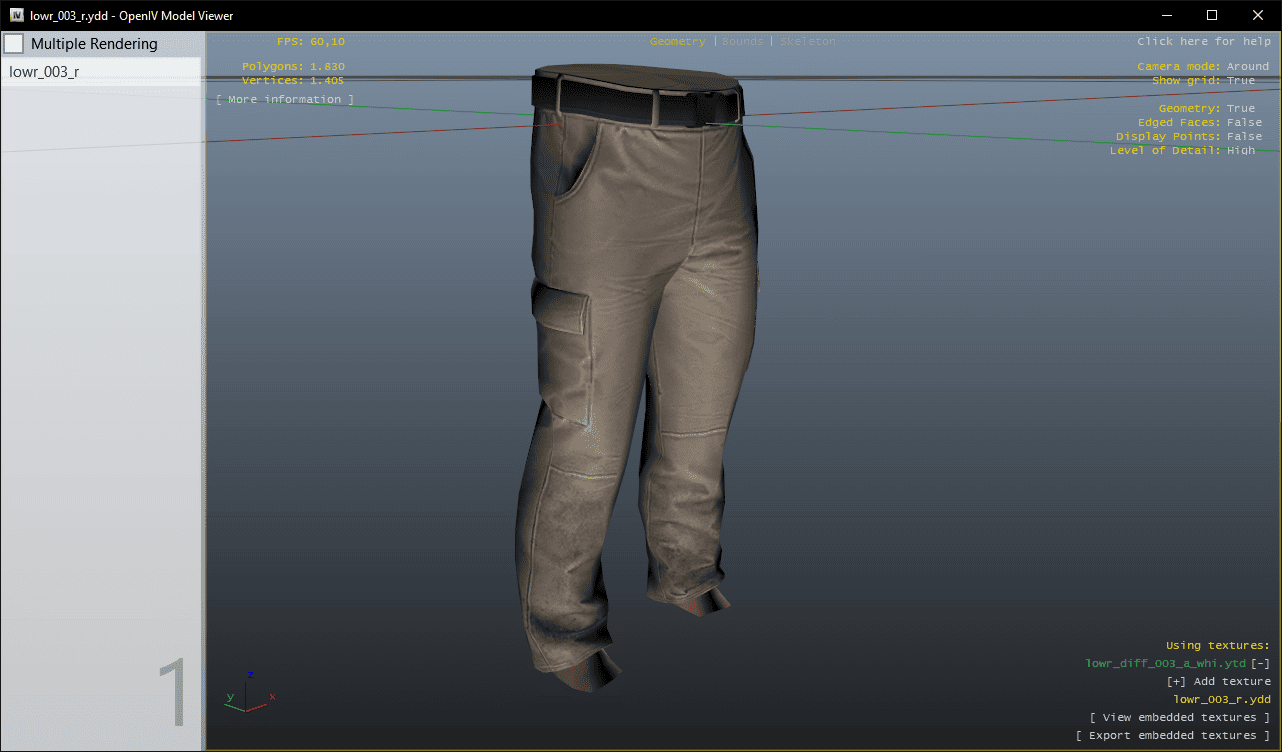Change Level of Detail setting
Viewport: 1282px width, 752px height.
point(1240,150)
